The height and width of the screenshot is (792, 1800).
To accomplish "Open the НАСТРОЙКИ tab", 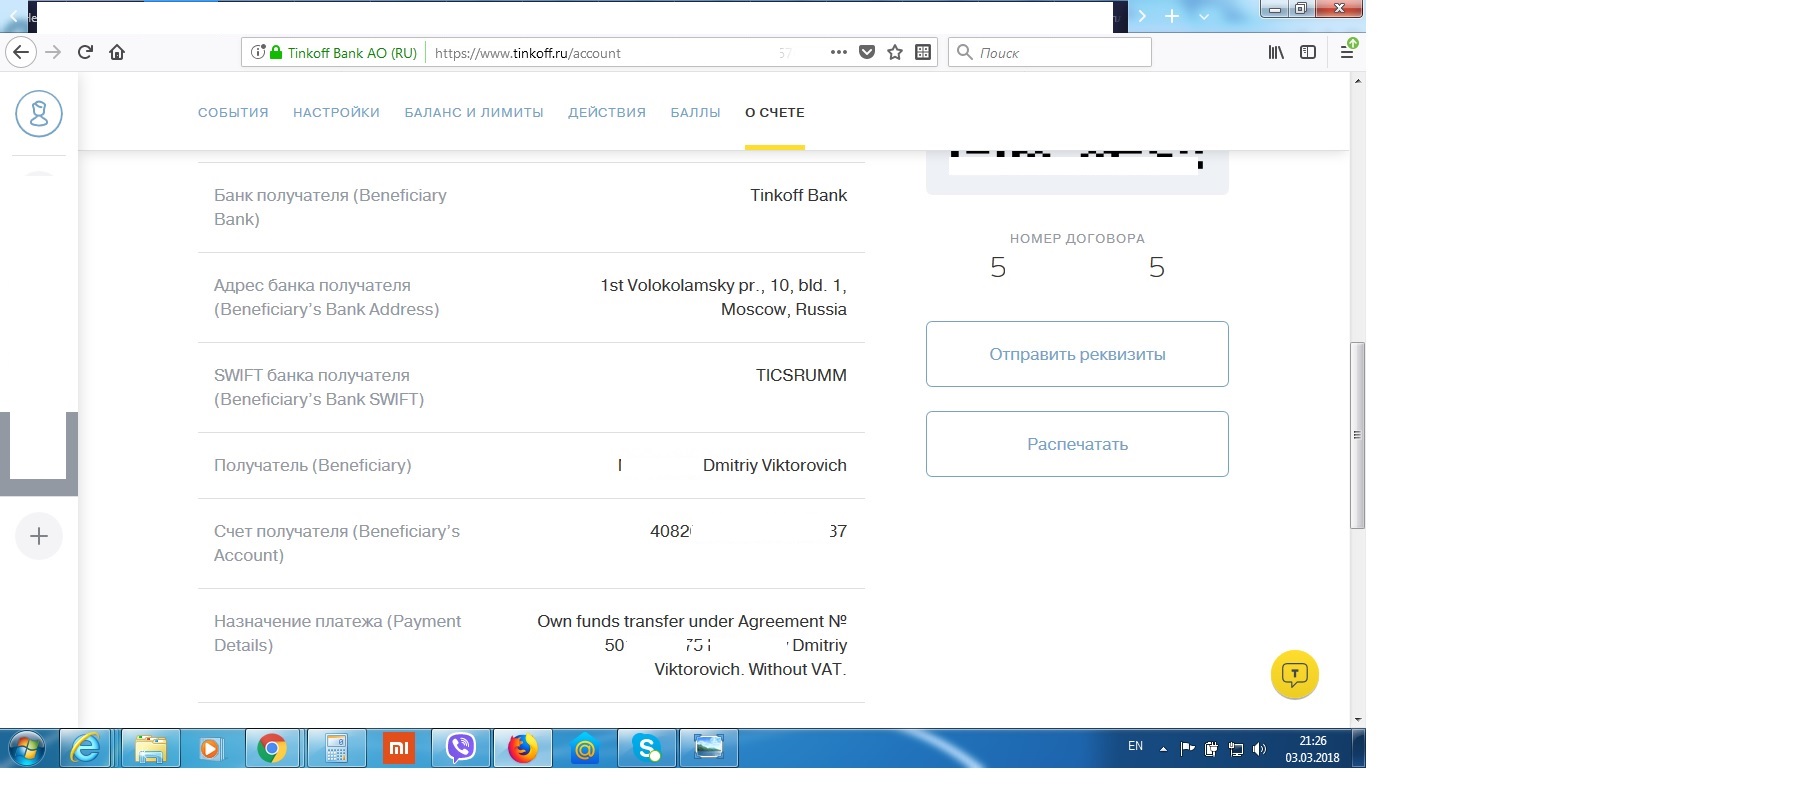I will [336, 113].
